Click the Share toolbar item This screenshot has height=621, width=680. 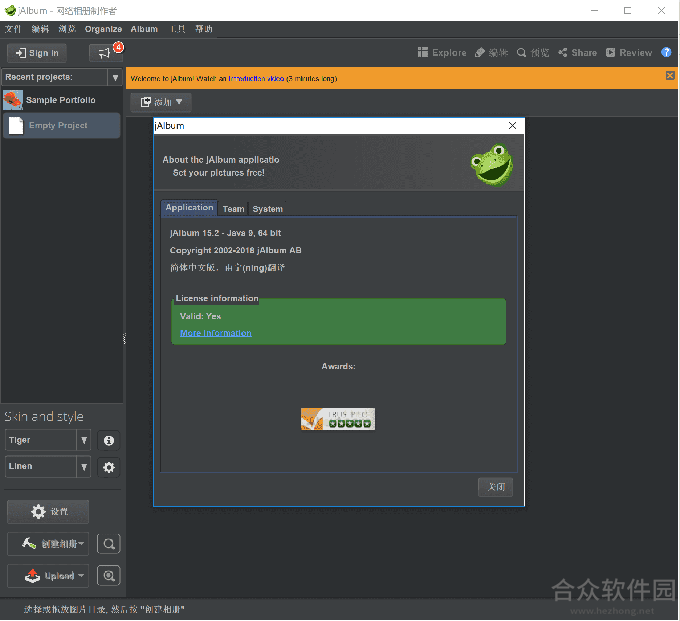pyautogui.click(x=577, y=52)
